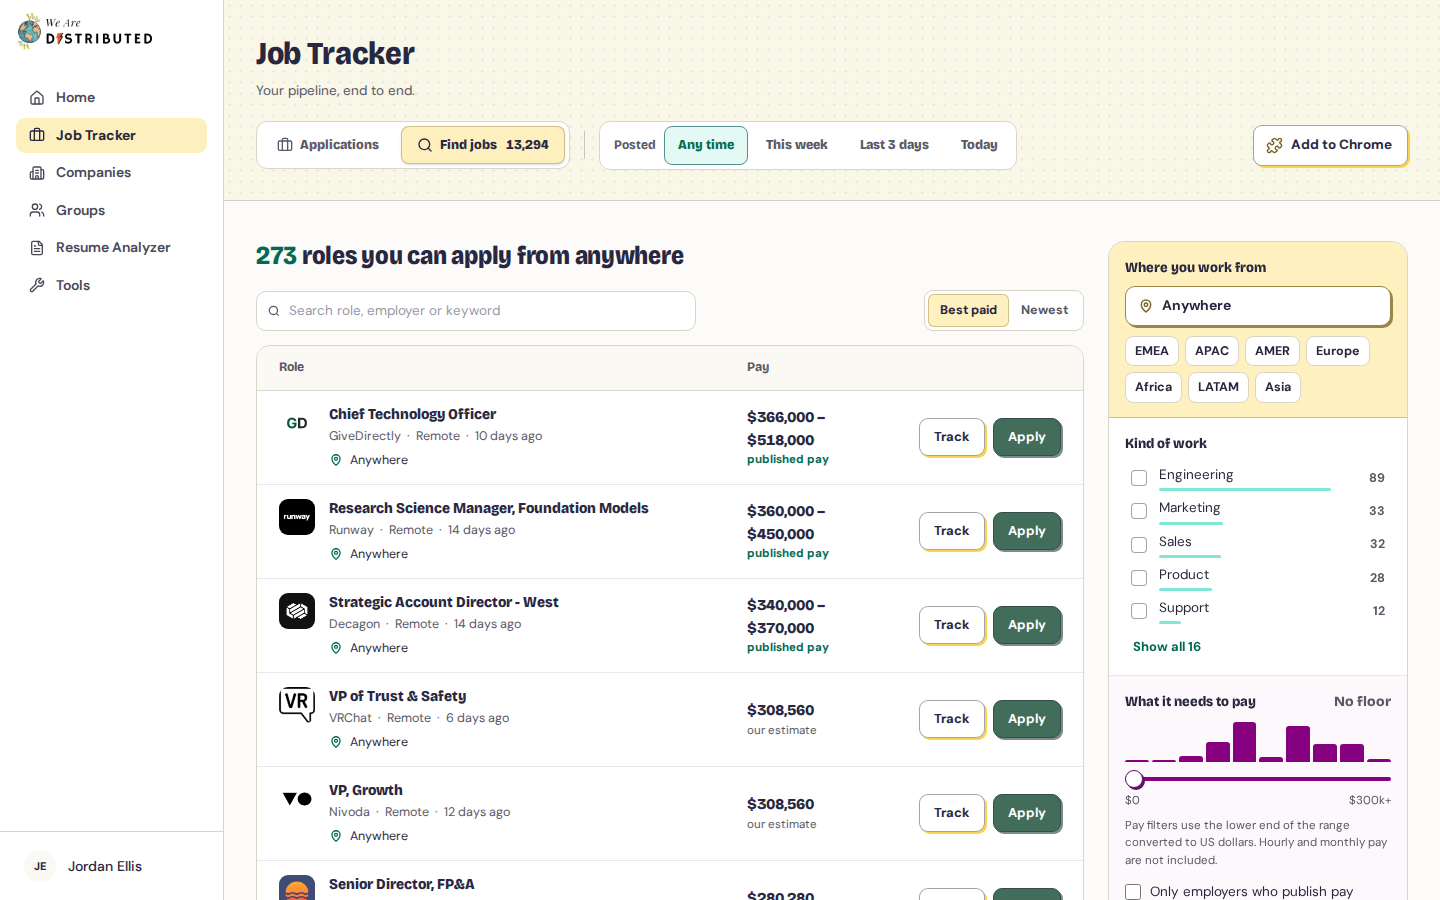The height and width of the screenshot is (900, 1440).
Task: Click the Tools wrench icon in sidebar
Action: point(37,285)
